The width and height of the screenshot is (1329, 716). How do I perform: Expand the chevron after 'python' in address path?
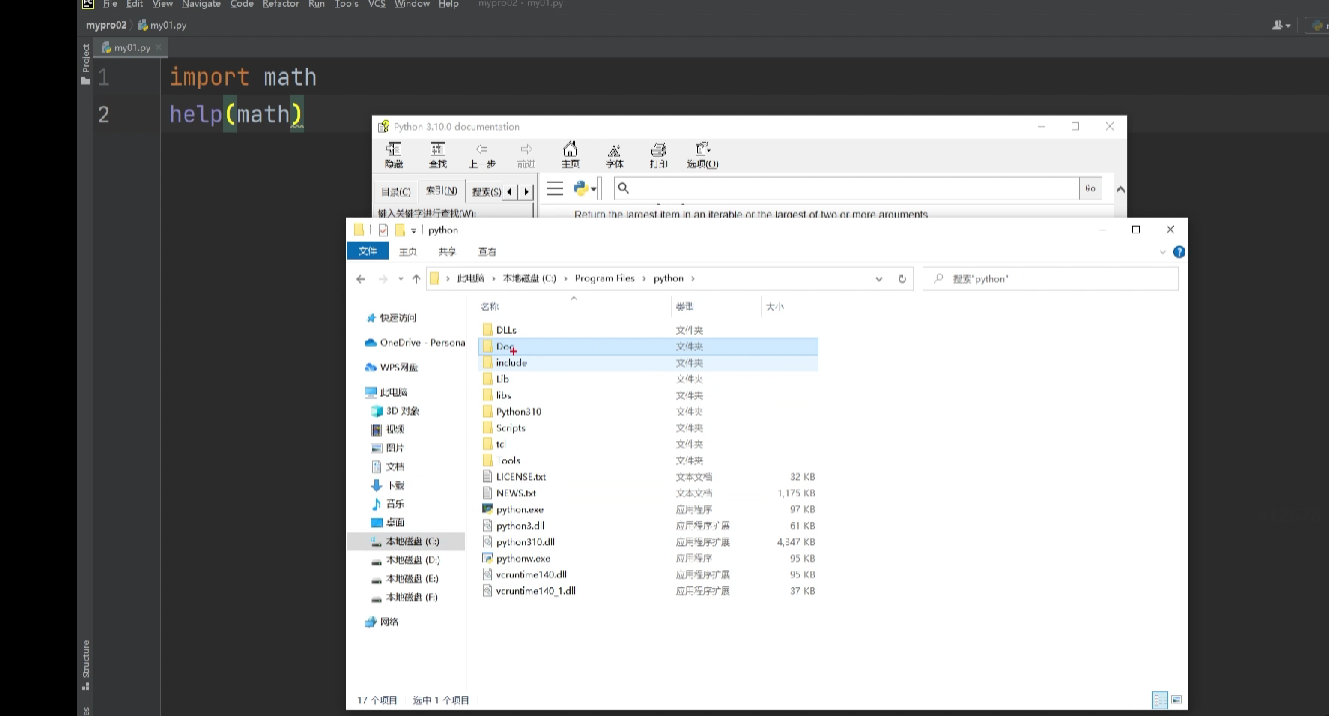(x=692, y=279)
